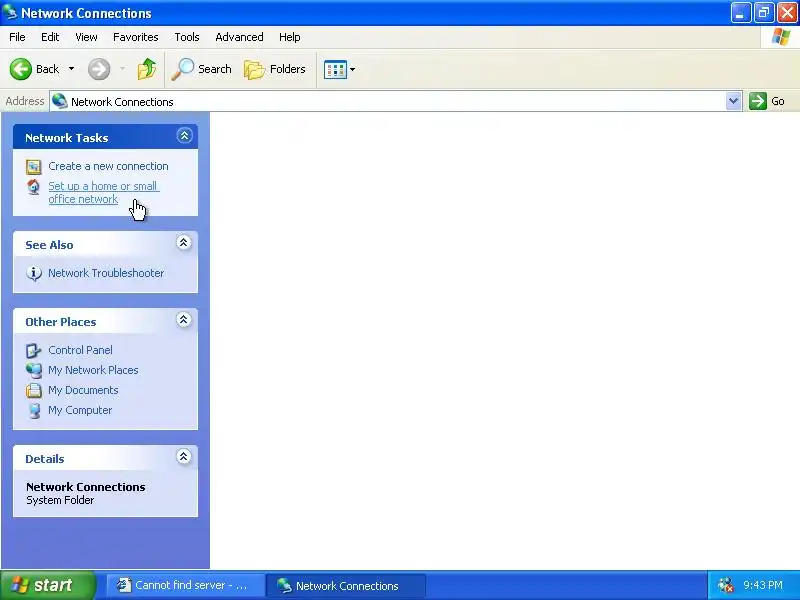
Task: Open the Views dropdown arrow
Action: tap(353, 69)
